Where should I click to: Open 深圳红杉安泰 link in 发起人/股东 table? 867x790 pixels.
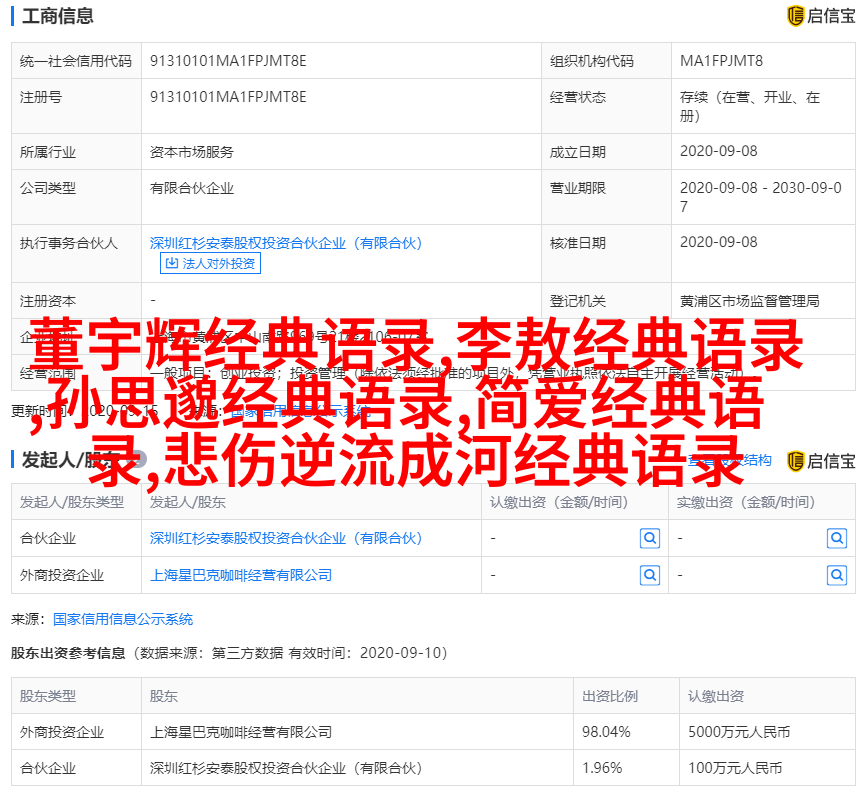pyautogui.click(x=286, y=538)
